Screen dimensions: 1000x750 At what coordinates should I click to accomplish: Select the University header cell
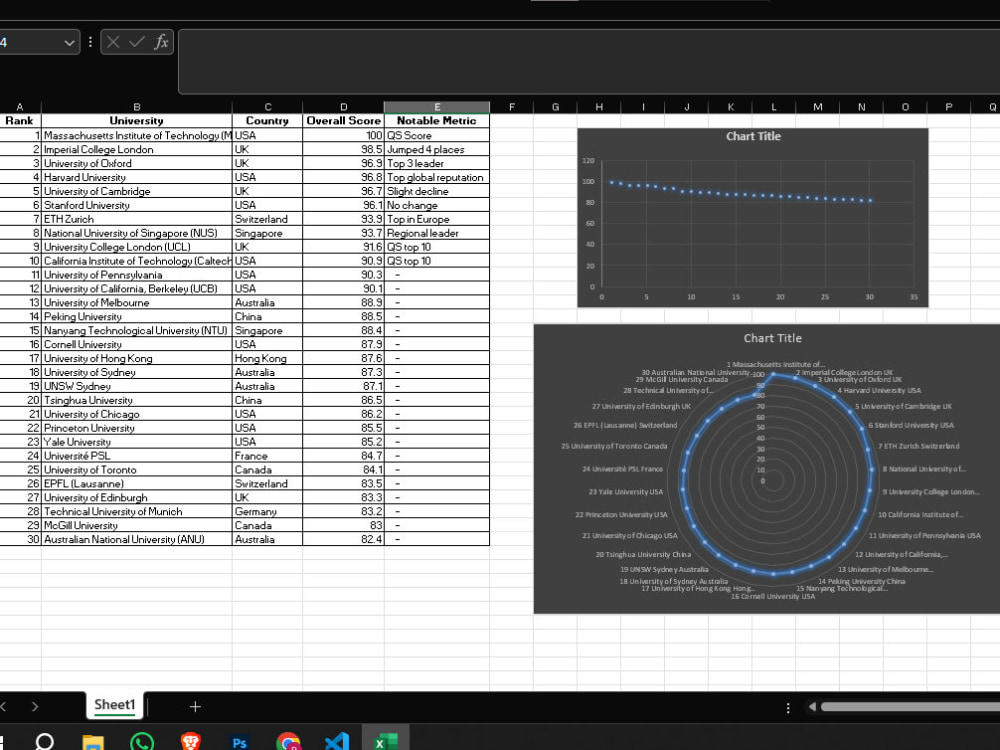tap(136, 121)
